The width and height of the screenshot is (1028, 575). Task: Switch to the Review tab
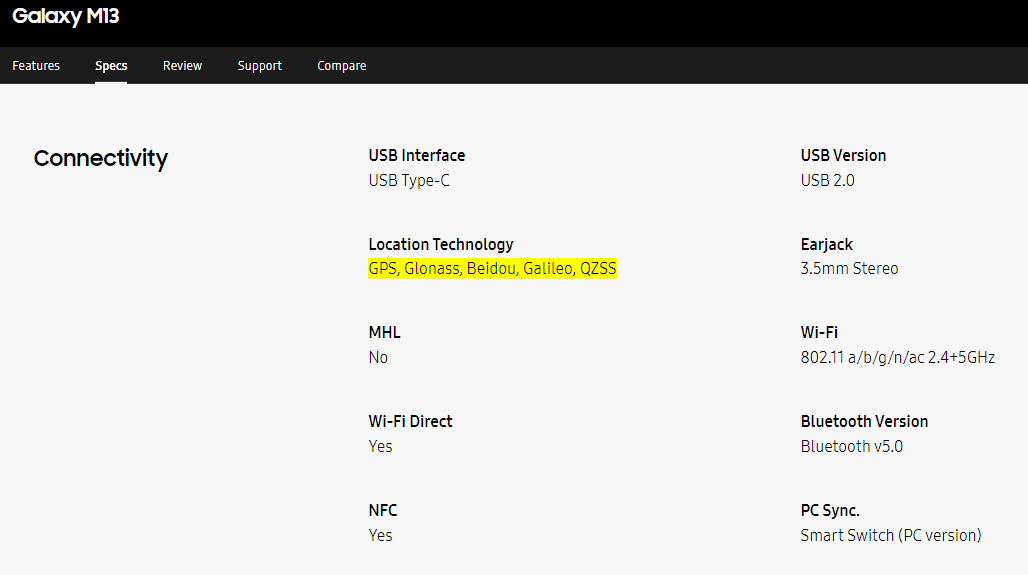click(182, 66)
